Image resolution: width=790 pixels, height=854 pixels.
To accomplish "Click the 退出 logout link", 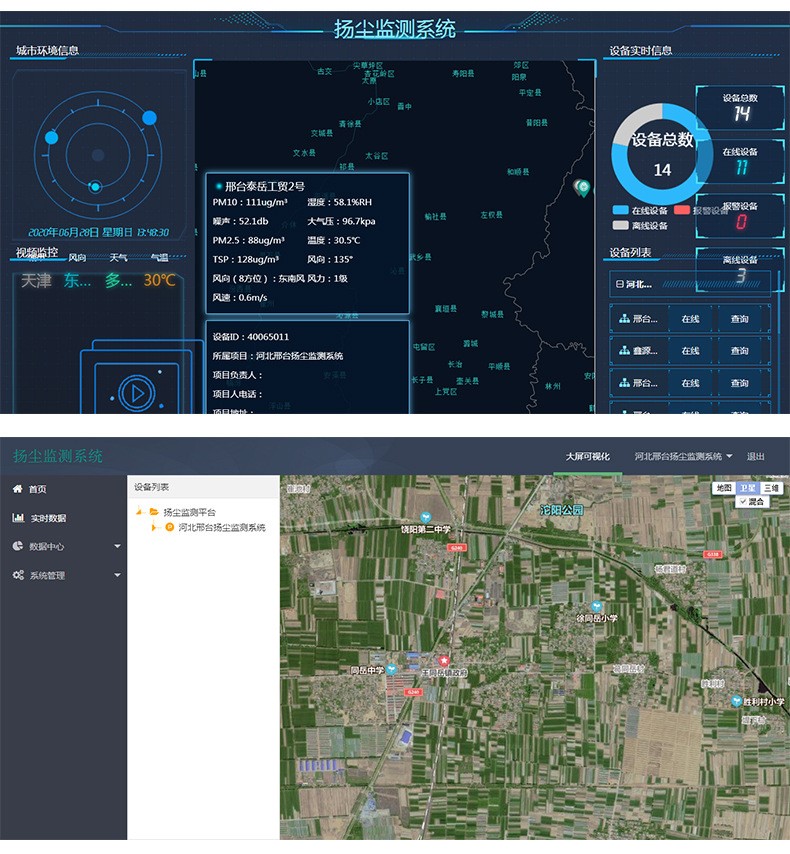I will click(x=756, y=456).
